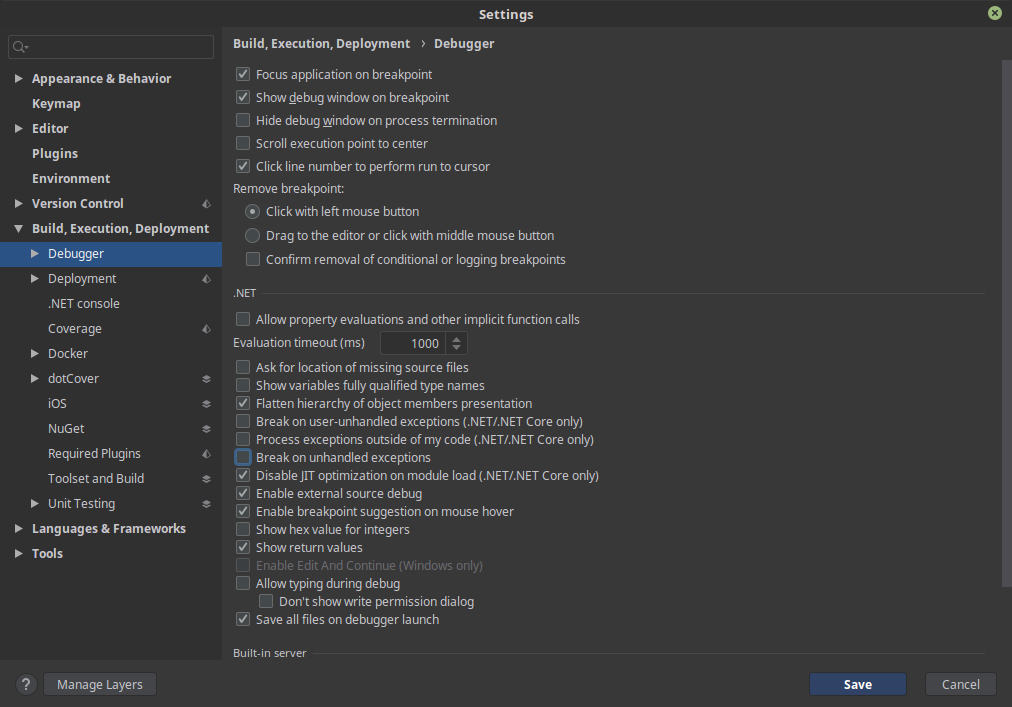Click the layer icon next to Required Plugins
The image size is (1012, 707).
click(206, 454)
